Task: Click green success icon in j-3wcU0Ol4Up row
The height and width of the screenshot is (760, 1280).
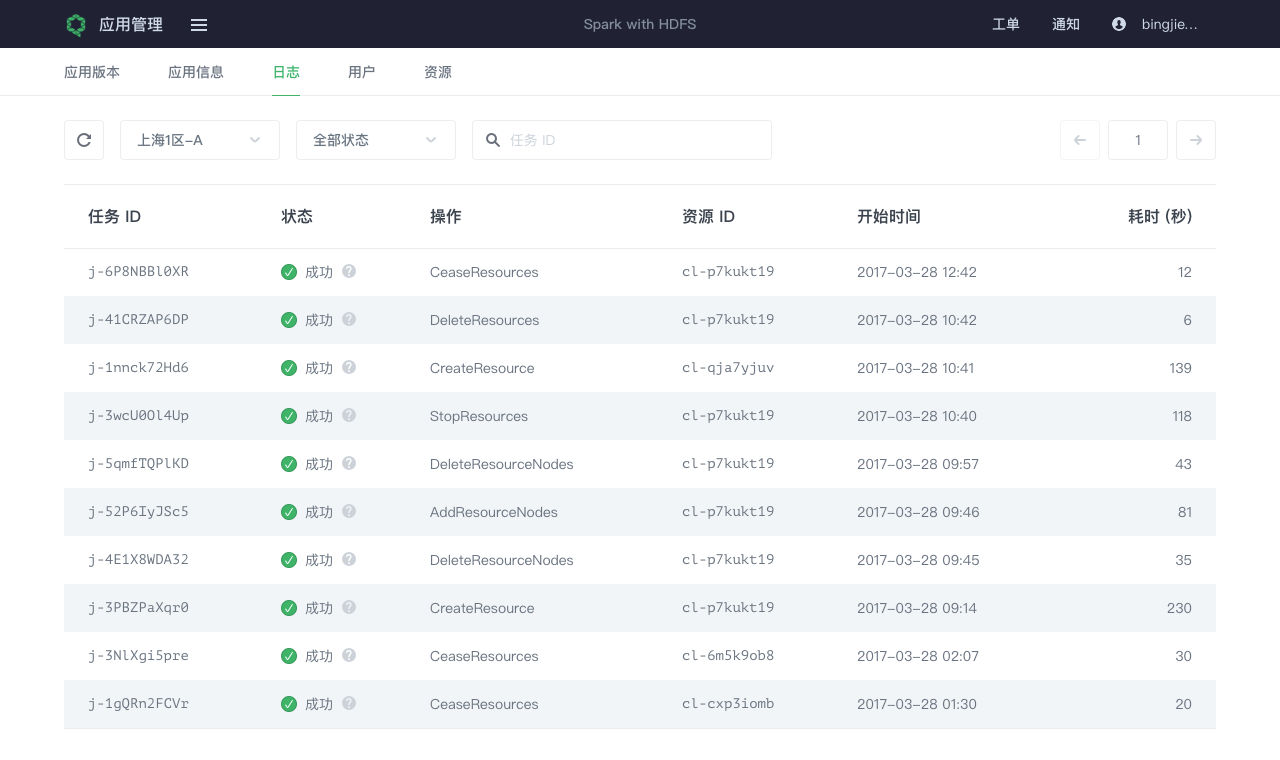Action: (289, 416)
